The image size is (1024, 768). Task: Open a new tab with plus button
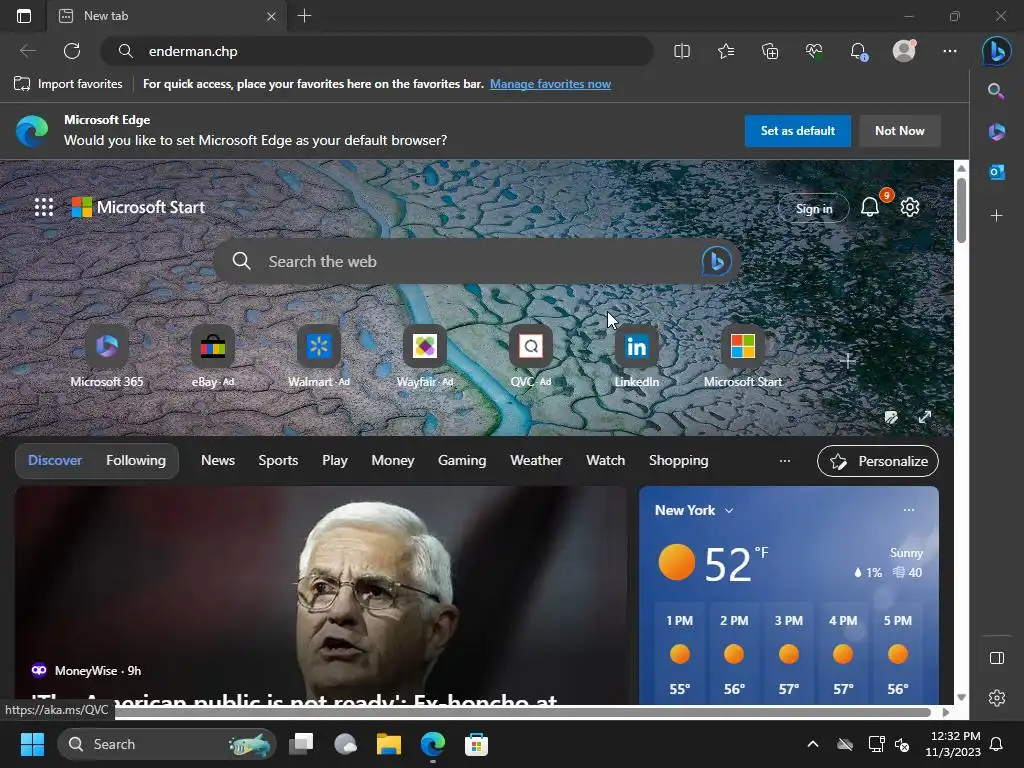click(304, 16)
